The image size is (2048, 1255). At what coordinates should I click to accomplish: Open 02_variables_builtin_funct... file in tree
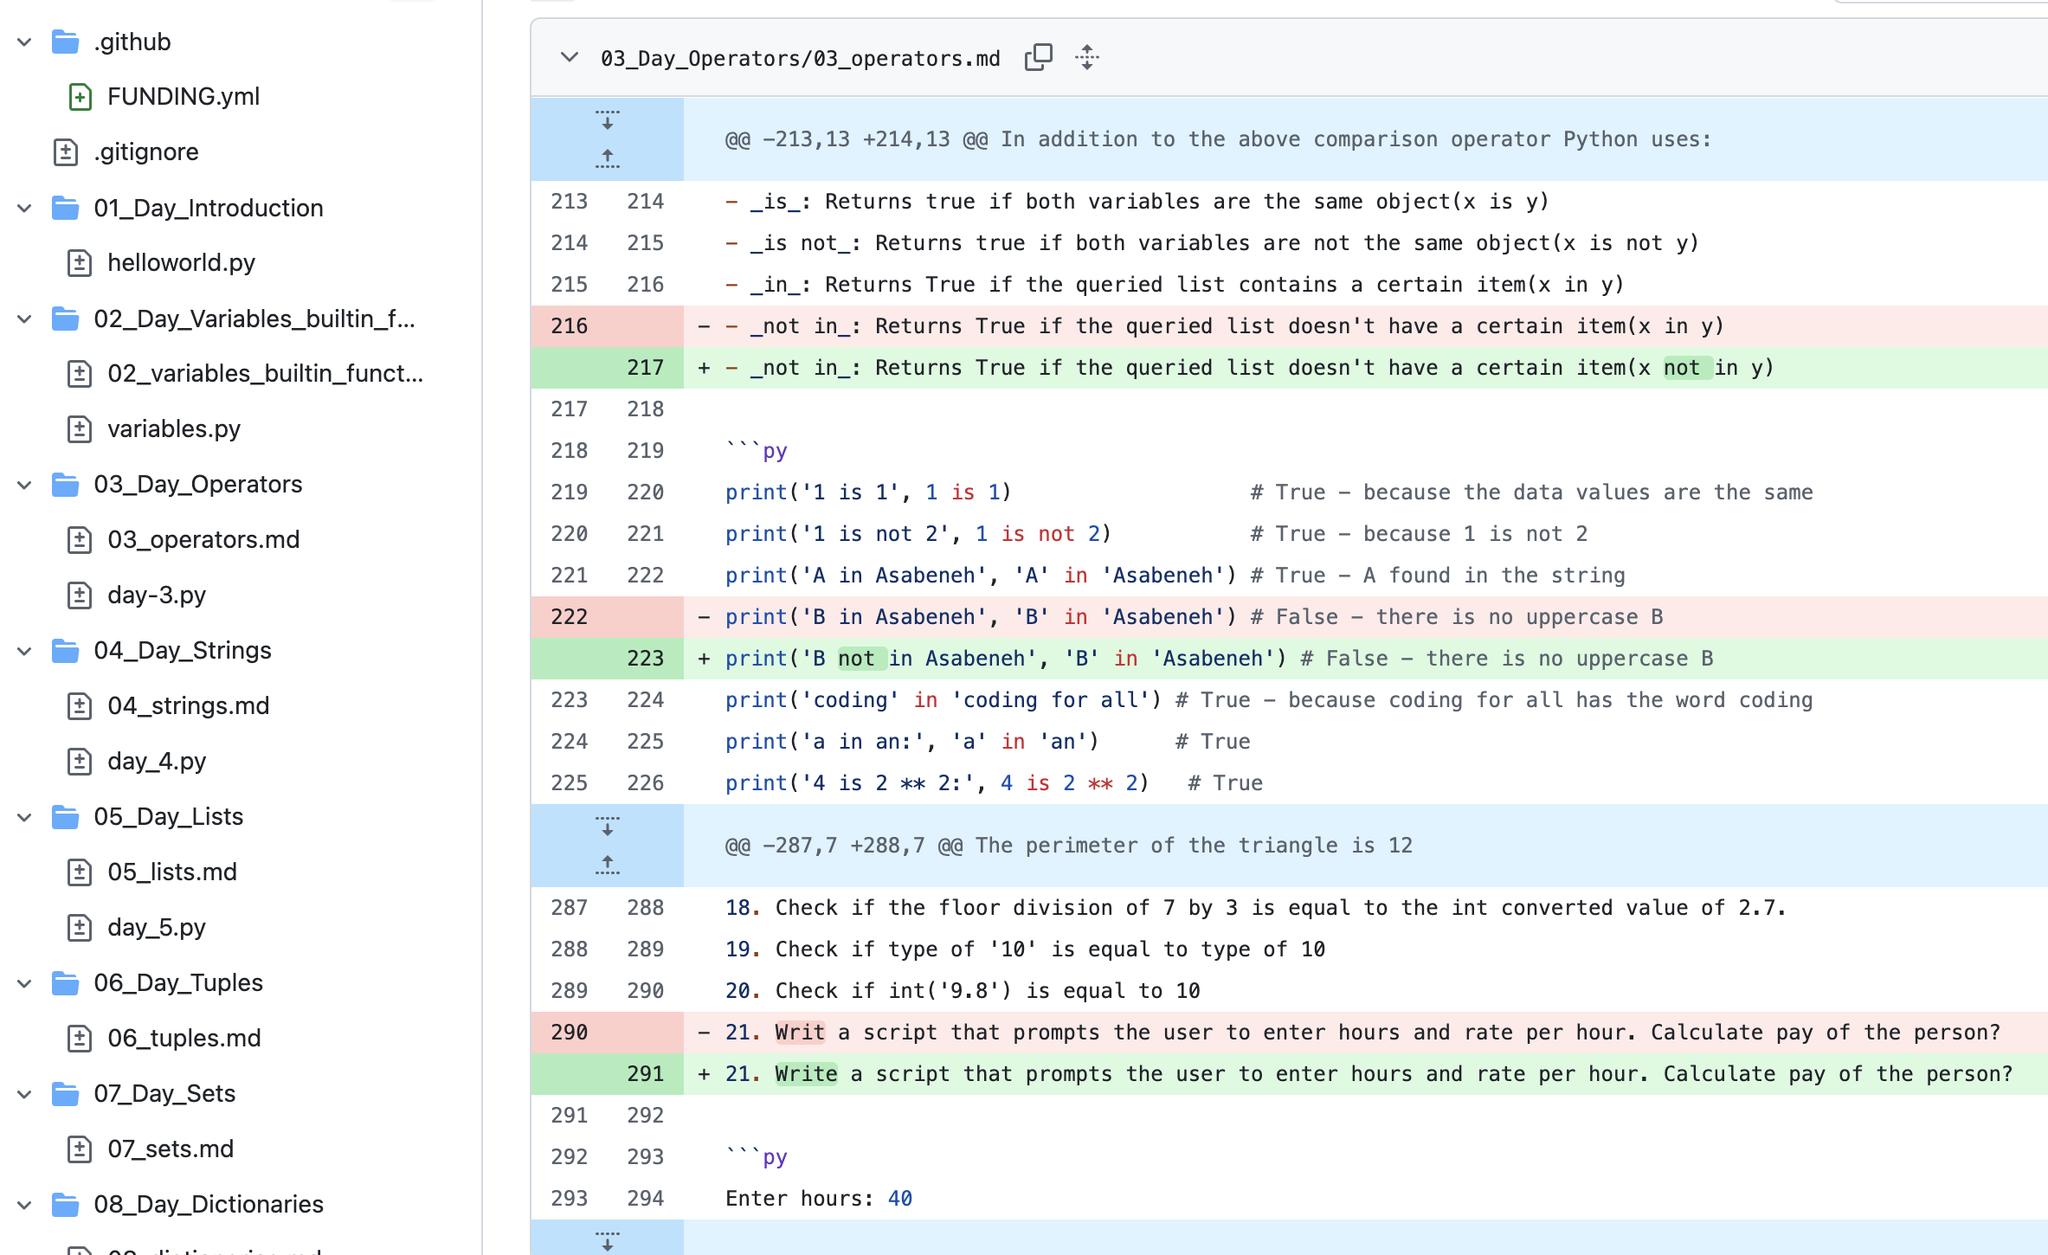[265, 374]
